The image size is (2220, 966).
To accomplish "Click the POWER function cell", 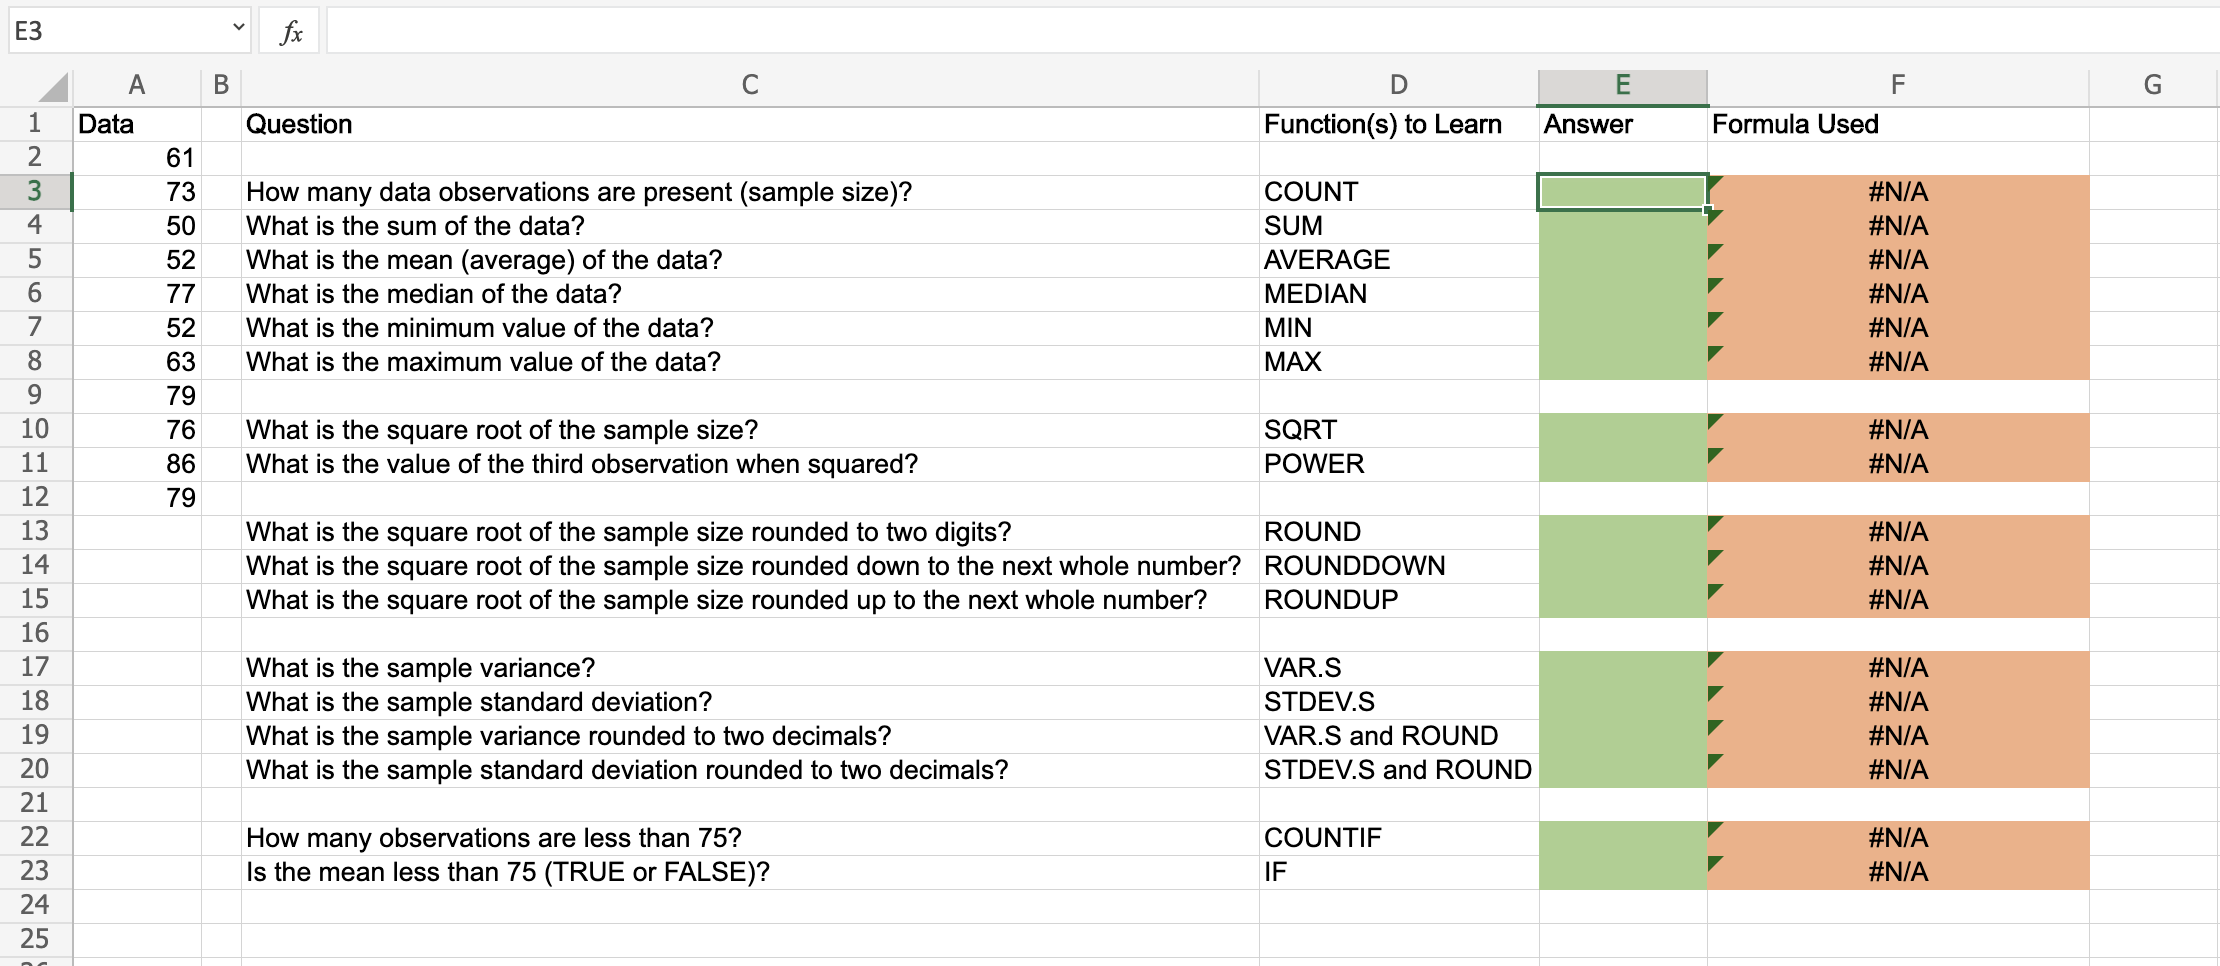I will pyautogui.click(x=1399, y=464).
